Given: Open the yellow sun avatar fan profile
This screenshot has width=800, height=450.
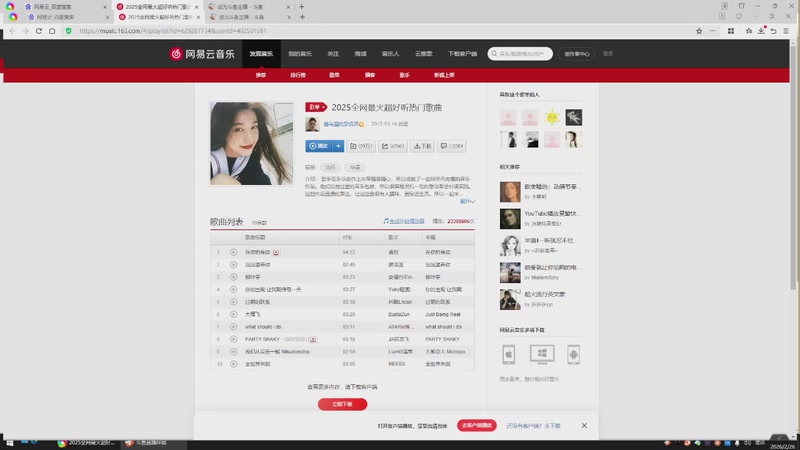Looking at the screenshot, I should pos(552,117).
